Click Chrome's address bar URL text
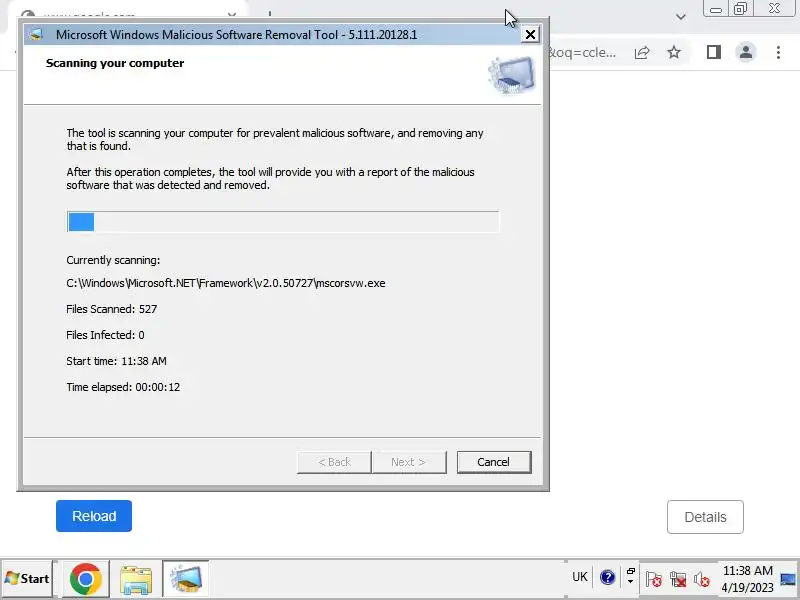Image resolution: width=800 pixels, height=600 pixels. click(583, 53)
